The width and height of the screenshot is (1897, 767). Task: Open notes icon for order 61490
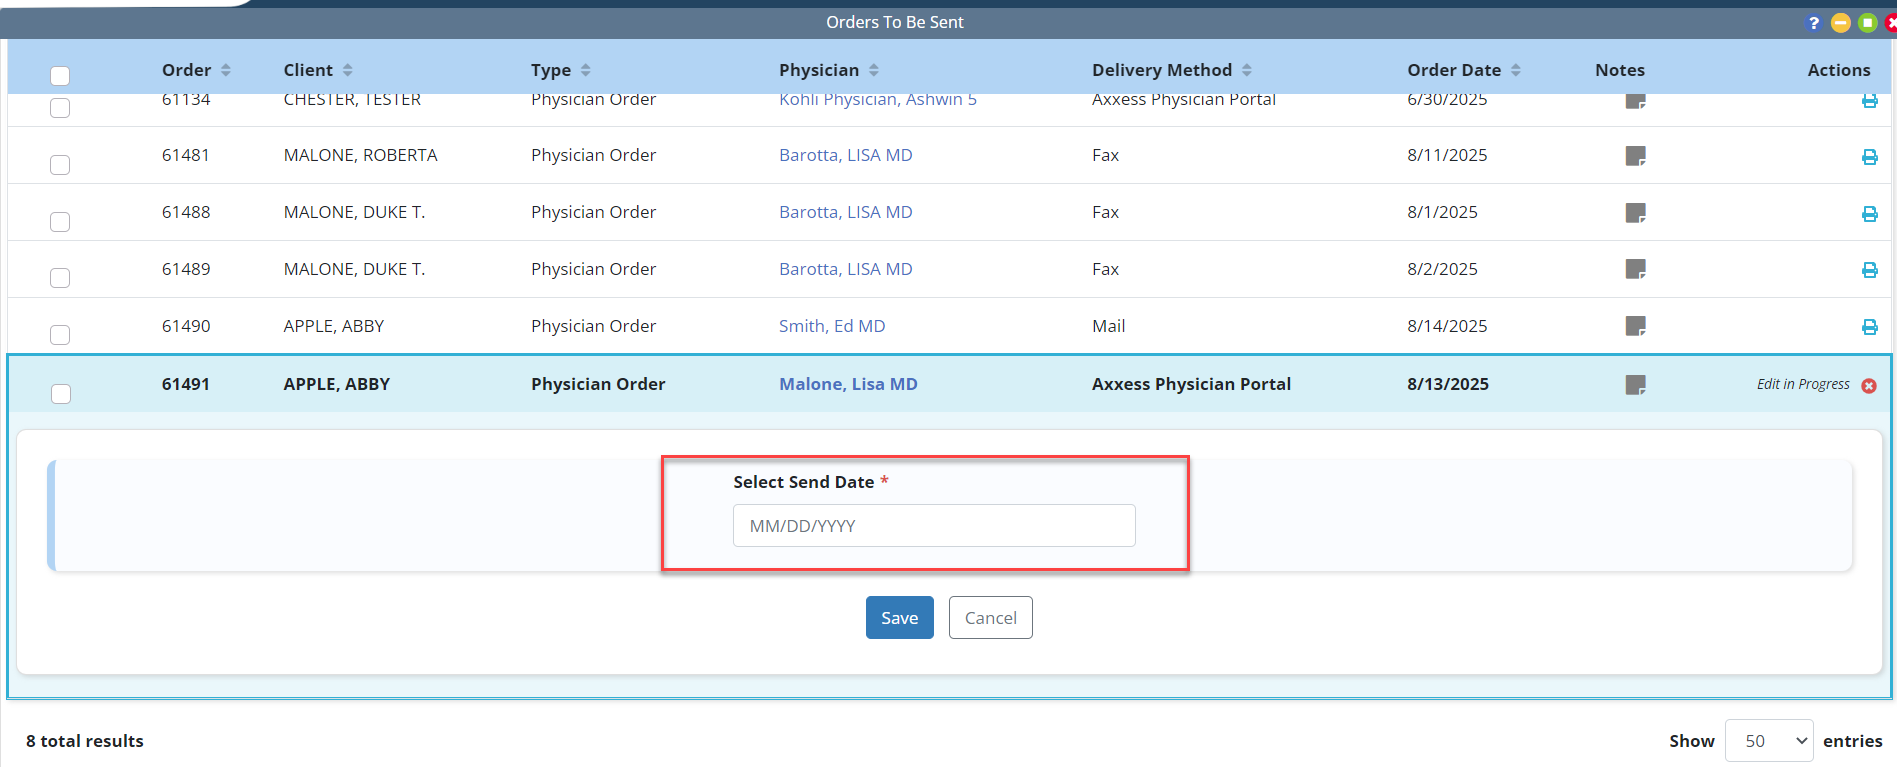pos(1635,326)
